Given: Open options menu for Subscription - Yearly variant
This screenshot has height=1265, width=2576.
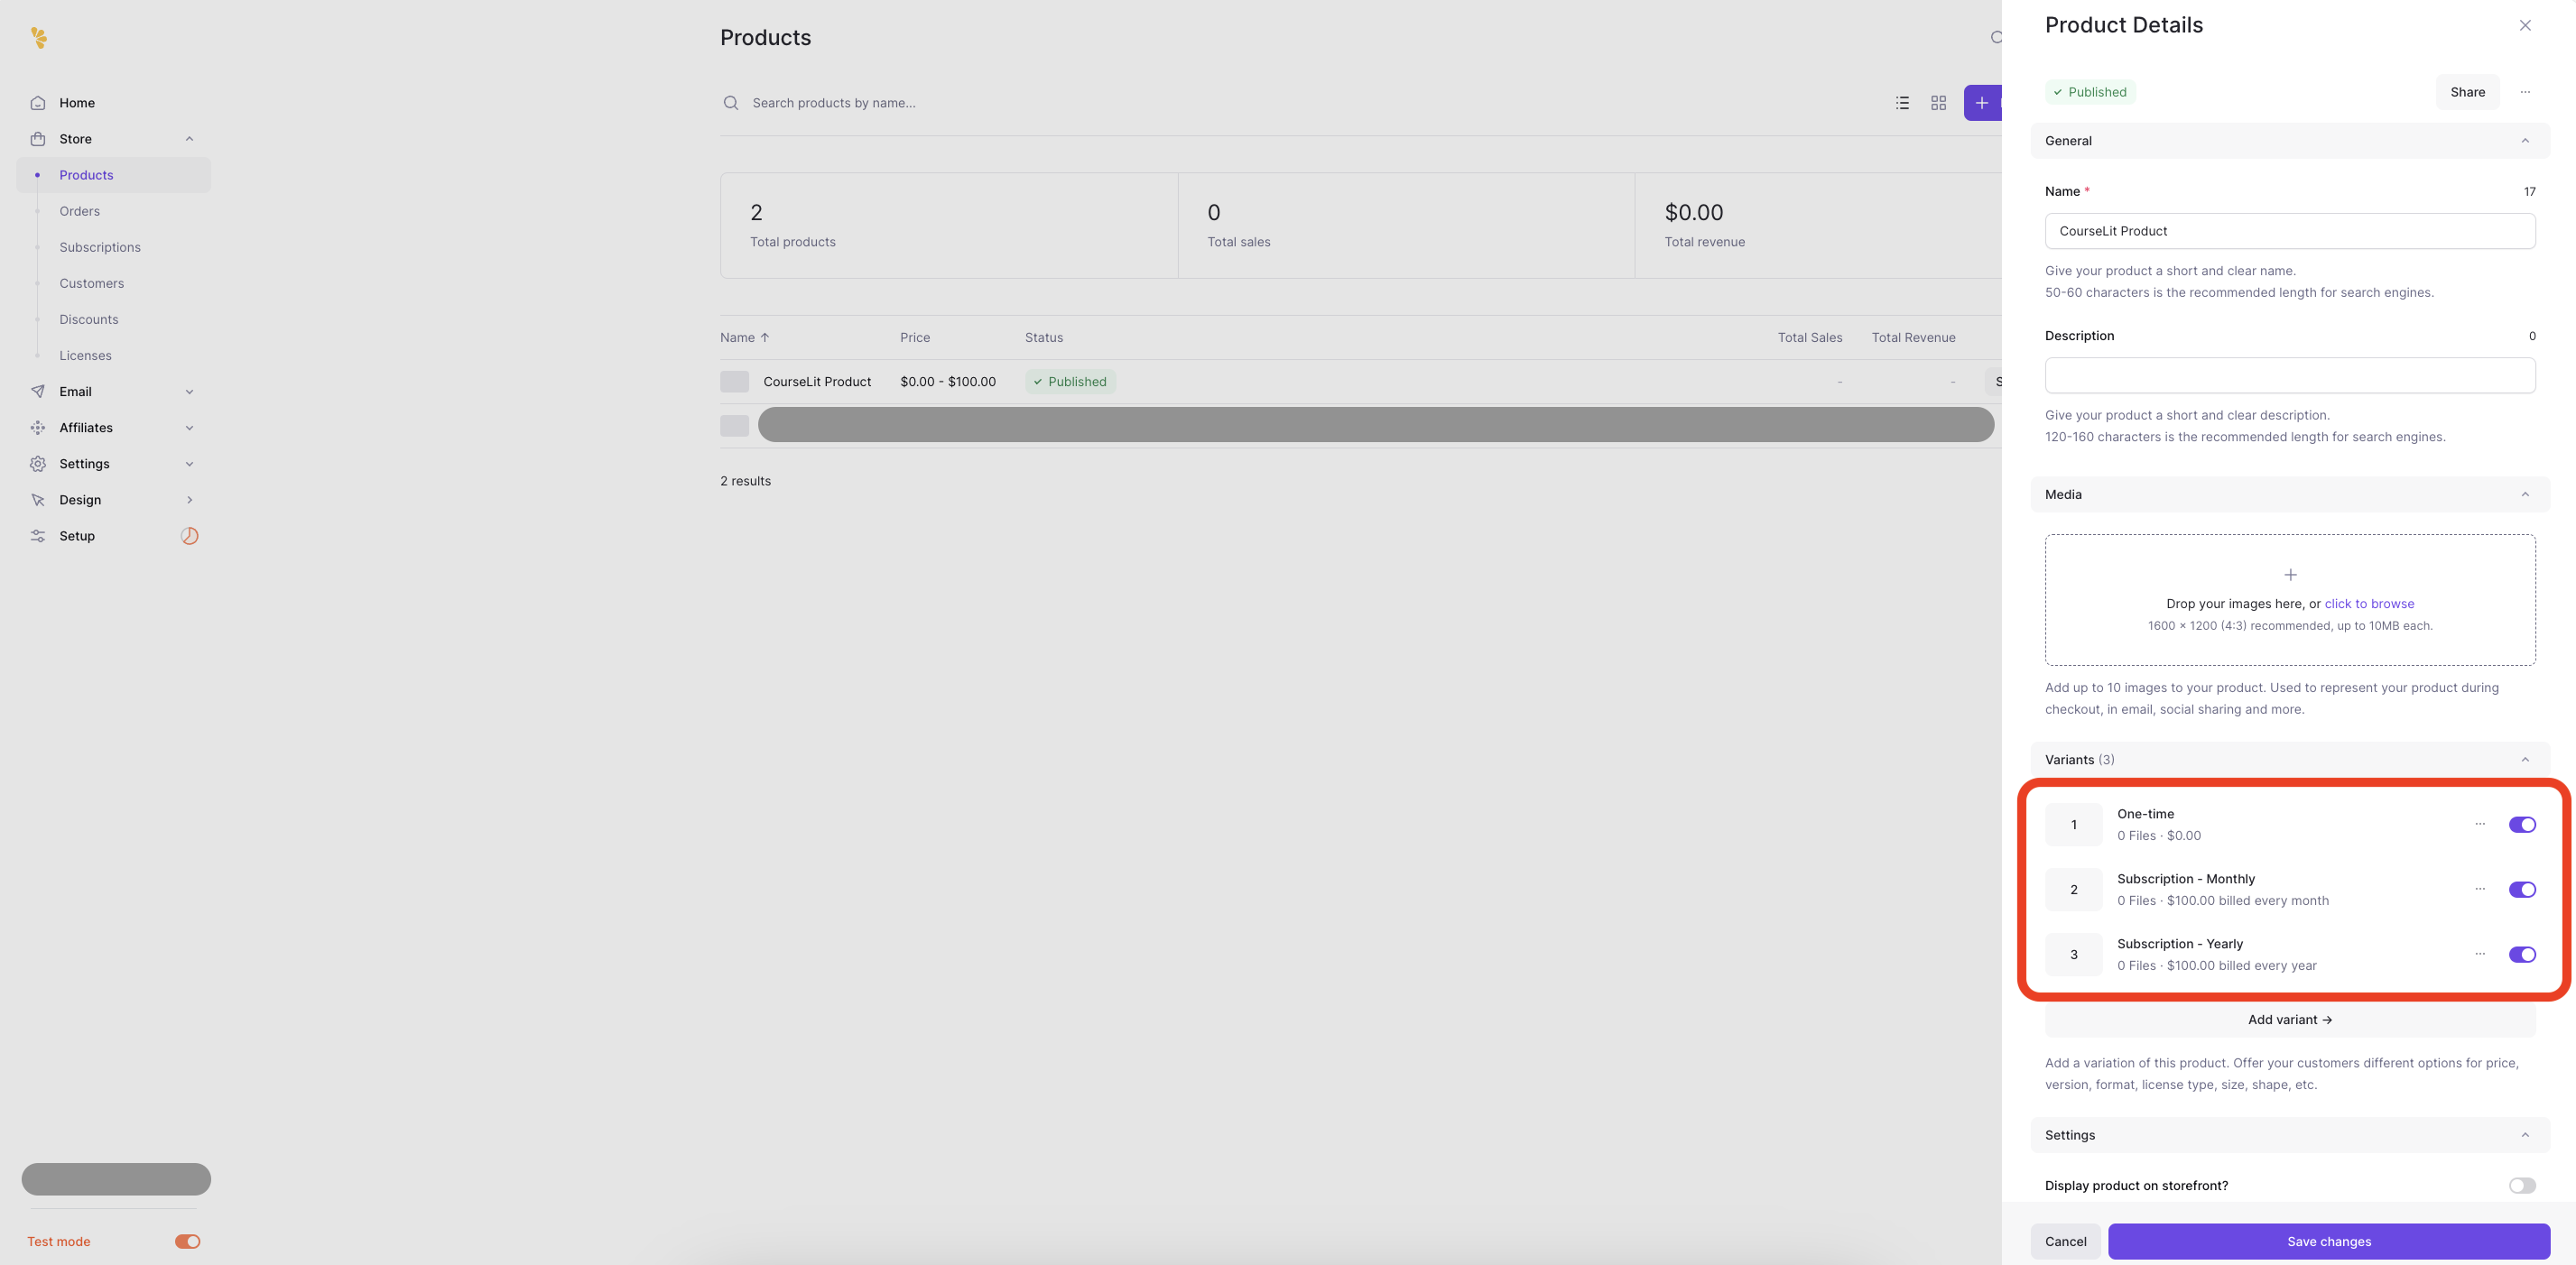Looking at the screenshot, I should pos(2479,954).
